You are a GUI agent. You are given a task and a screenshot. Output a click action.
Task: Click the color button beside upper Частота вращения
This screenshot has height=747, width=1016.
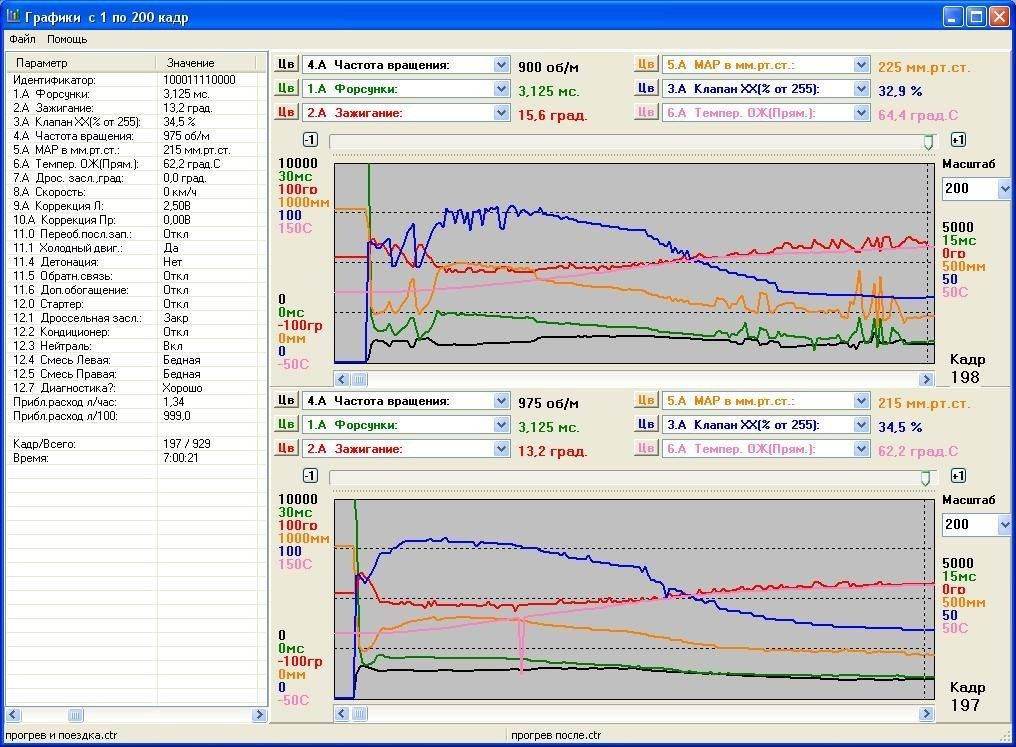pyautogui.click(x=286, y=65)
